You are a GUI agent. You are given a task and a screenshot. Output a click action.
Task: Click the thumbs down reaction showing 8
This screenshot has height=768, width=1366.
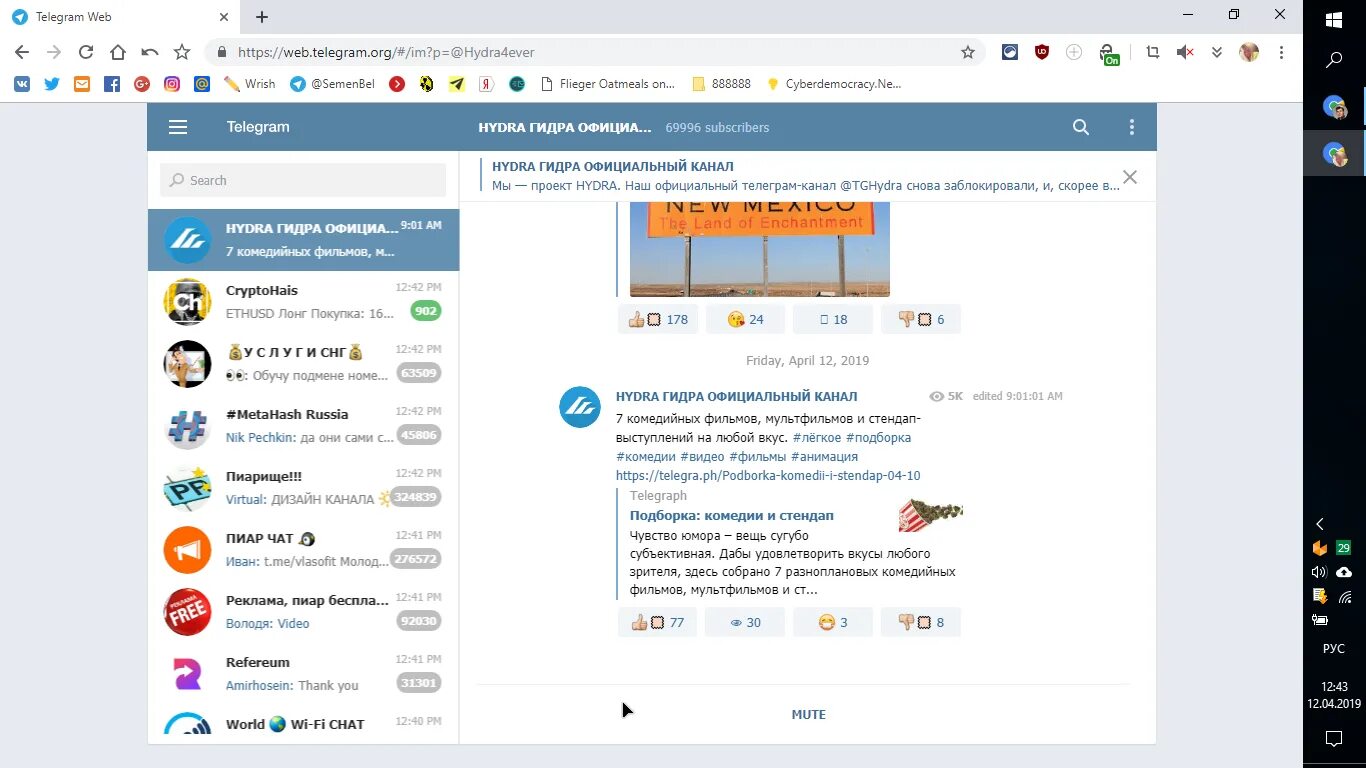pos(920,622)
